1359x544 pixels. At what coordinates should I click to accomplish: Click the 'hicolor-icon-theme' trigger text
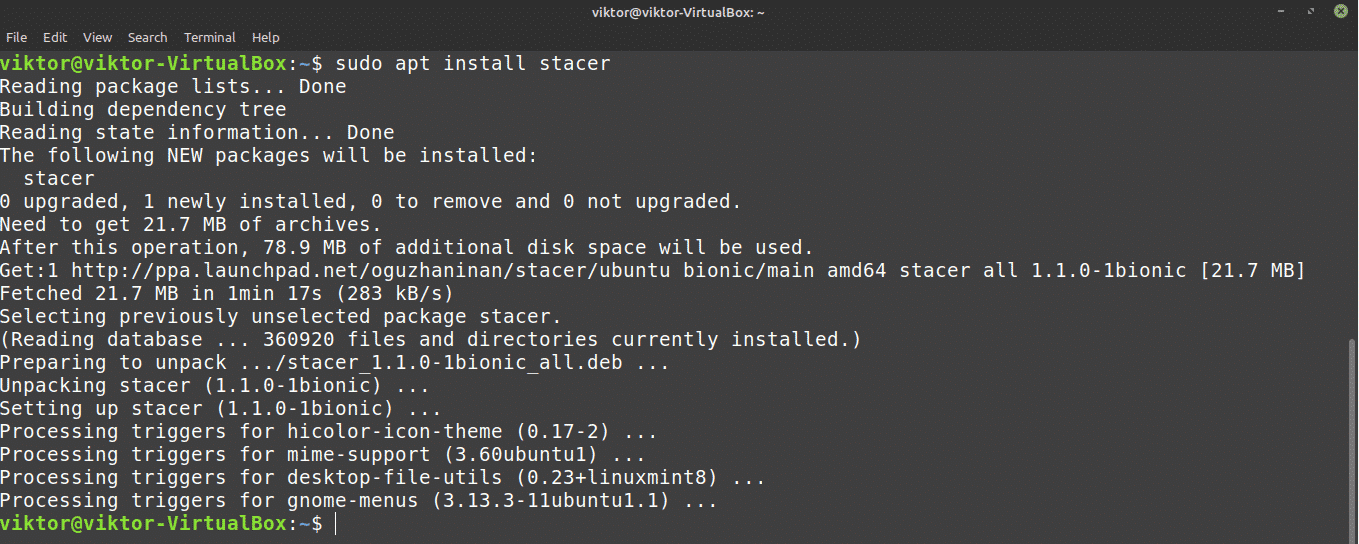pyautogui.click(x=395, y=432)
